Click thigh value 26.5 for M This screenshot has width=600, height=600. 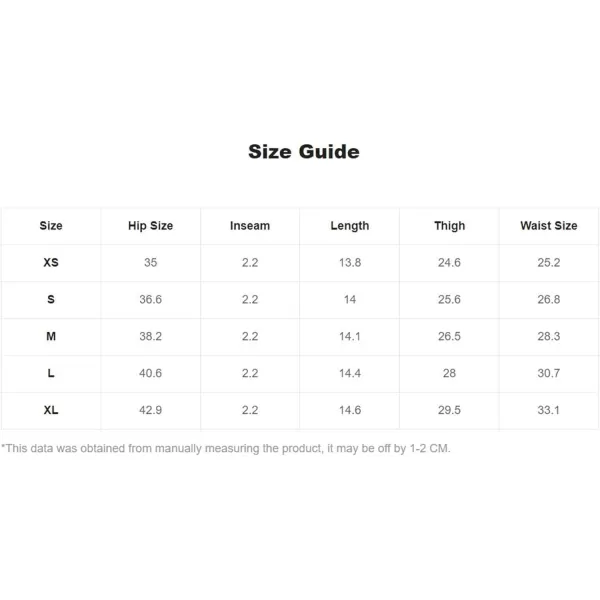(x=449, y=336)
